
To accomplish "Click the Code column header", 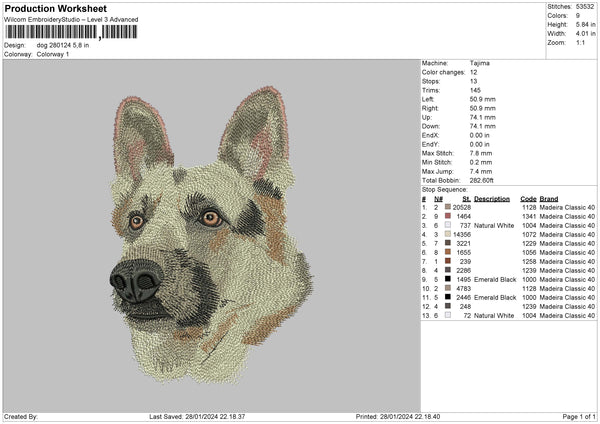I will 529,198.
